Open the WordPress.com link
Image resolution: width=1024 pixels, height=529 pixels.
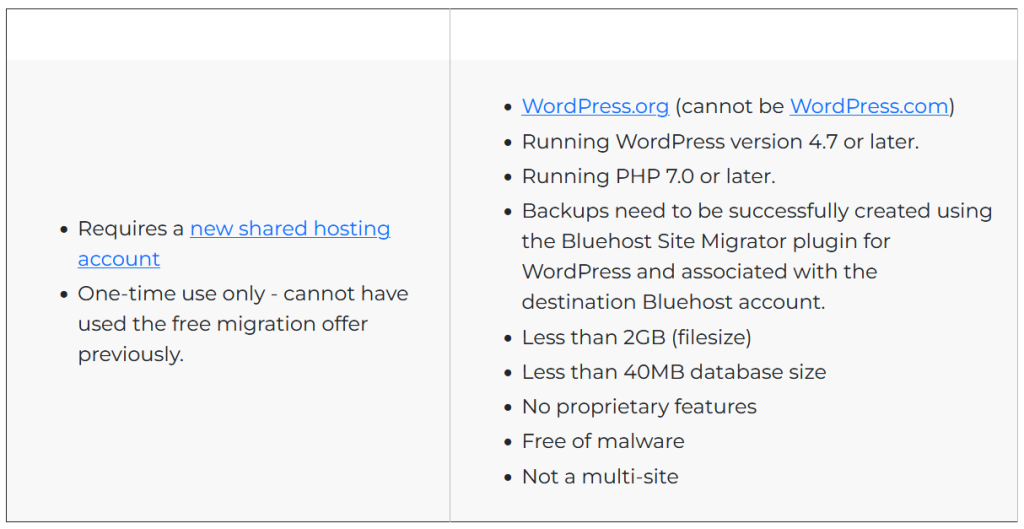tap(868, 107)
